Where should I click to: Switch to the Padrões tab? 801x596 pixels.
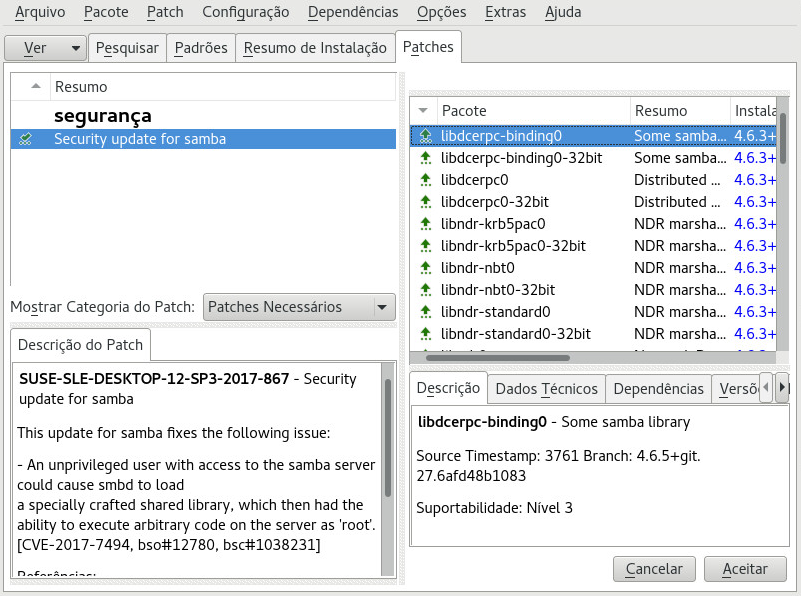pos(201,48)
